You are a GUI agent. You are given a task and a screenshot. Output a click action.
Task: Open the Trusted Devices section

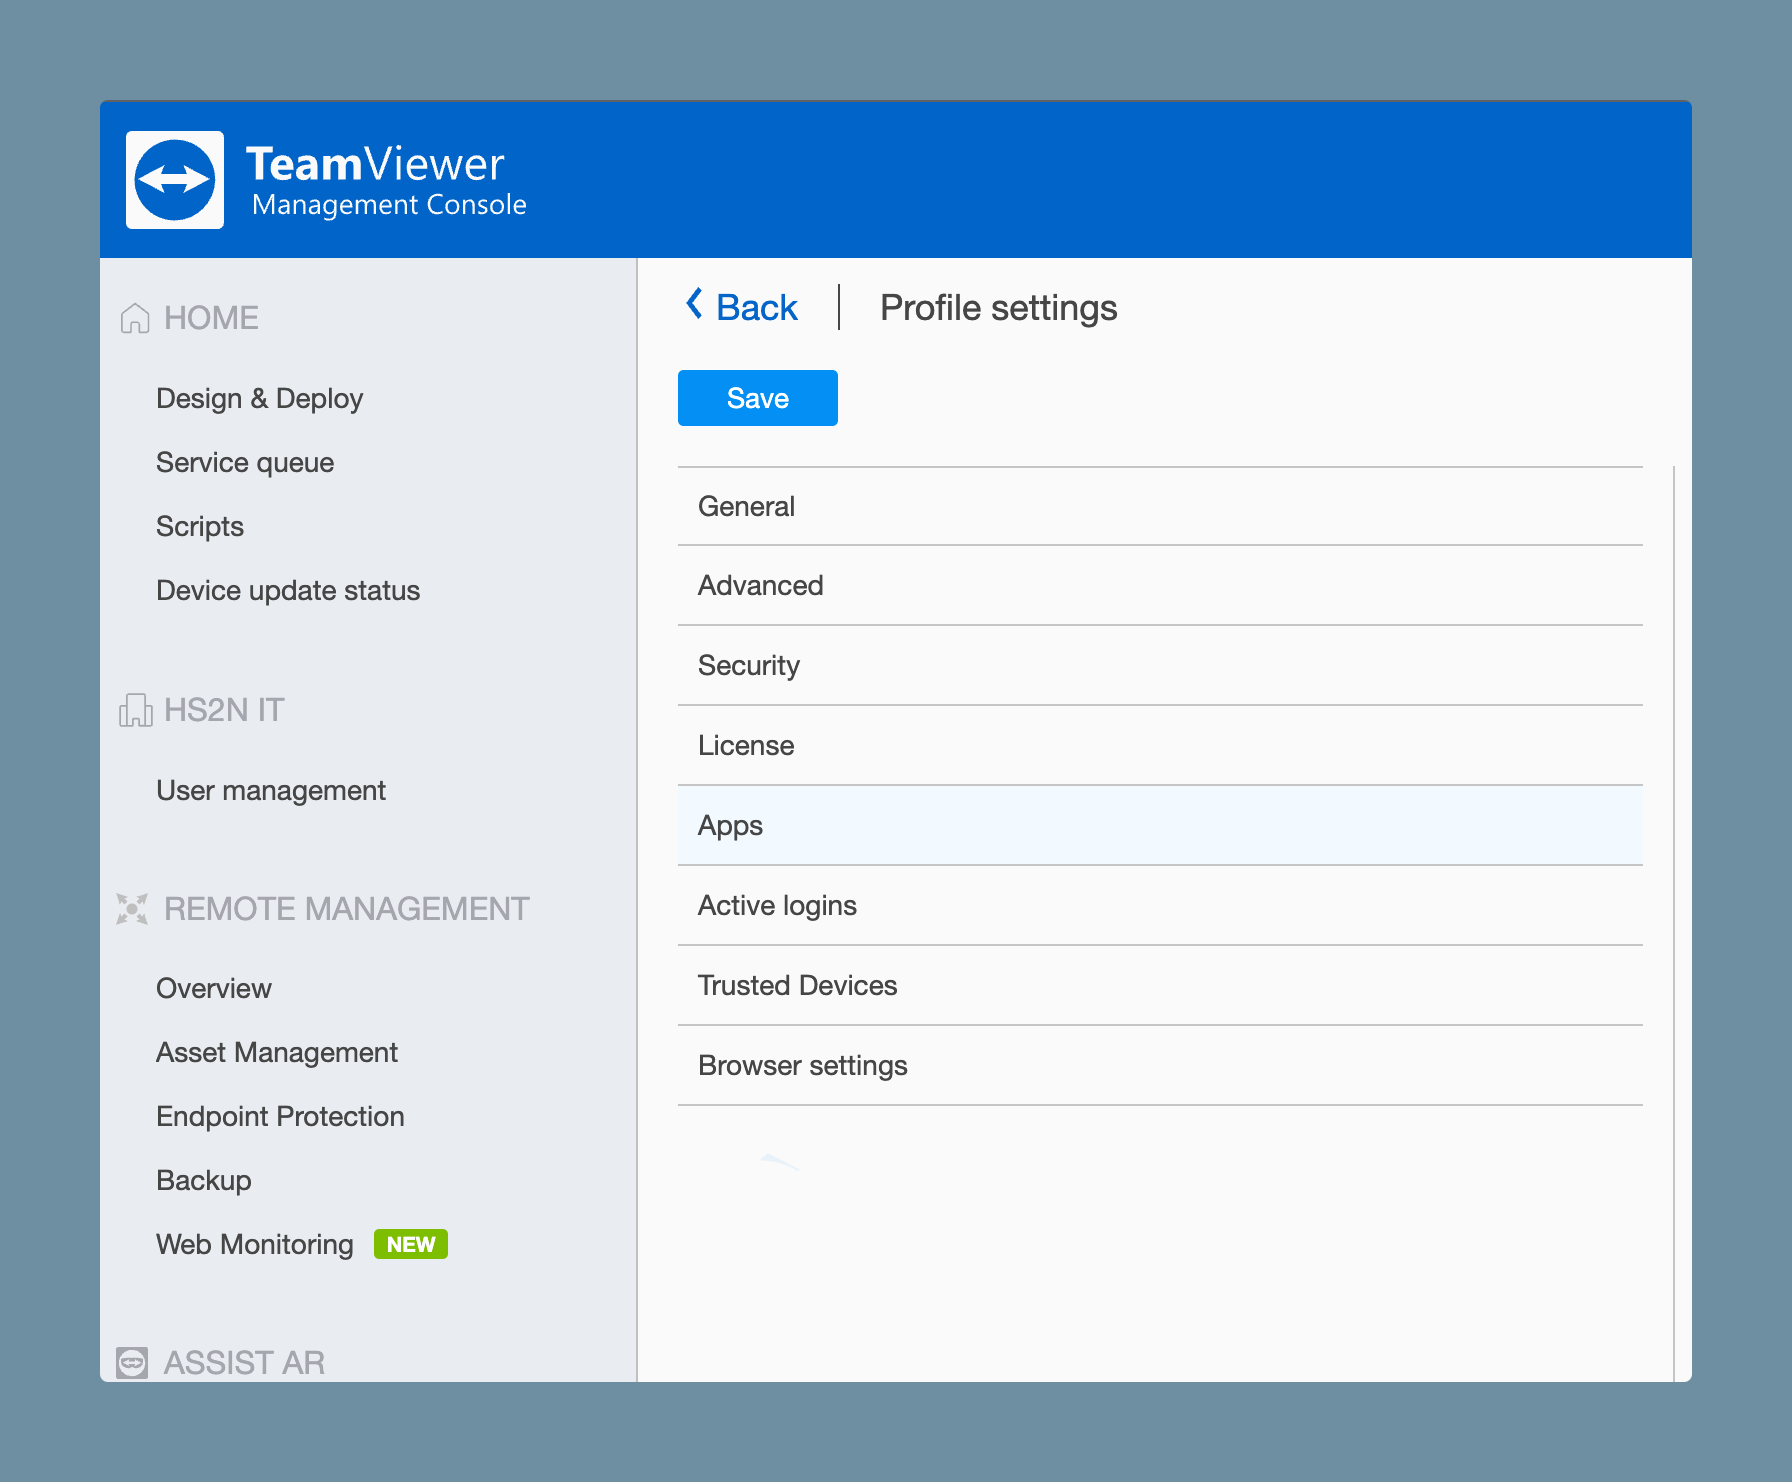1160,986
